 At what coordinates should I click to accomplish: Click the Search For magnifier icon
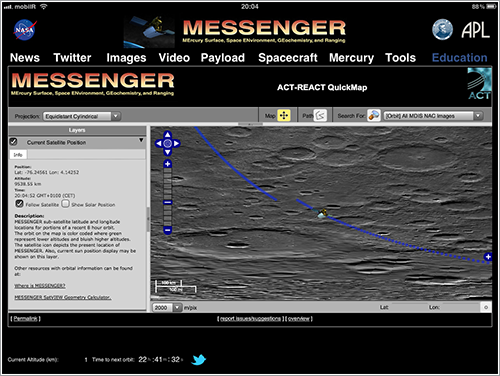click(x=374, y=116)
